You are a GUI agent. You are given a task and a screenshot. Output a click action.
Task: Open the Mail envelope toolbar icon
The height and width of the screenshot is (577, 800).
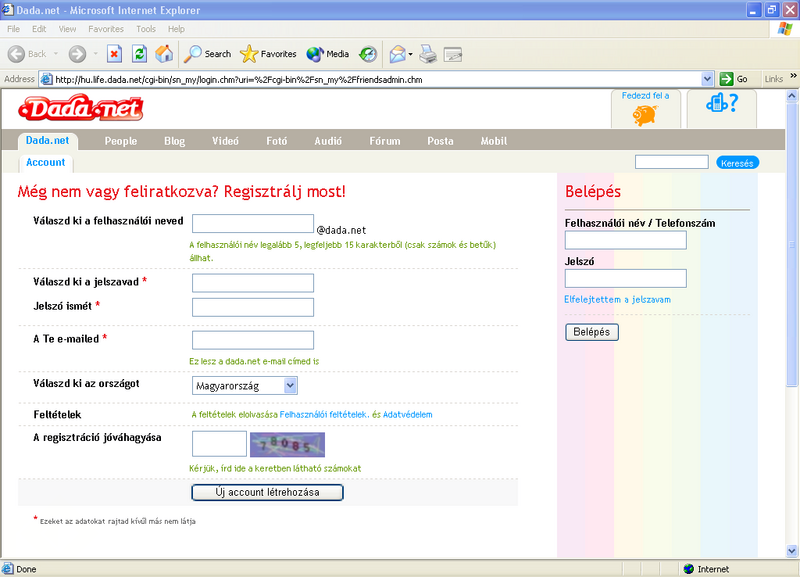pos(397,54)
